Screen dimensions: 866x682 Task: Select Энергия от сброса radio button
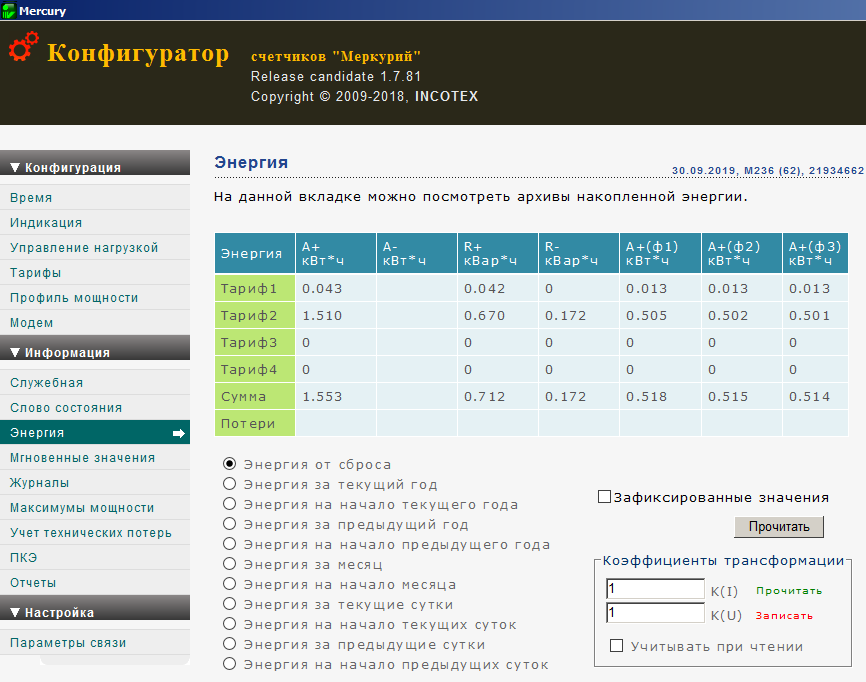(230, 464)
